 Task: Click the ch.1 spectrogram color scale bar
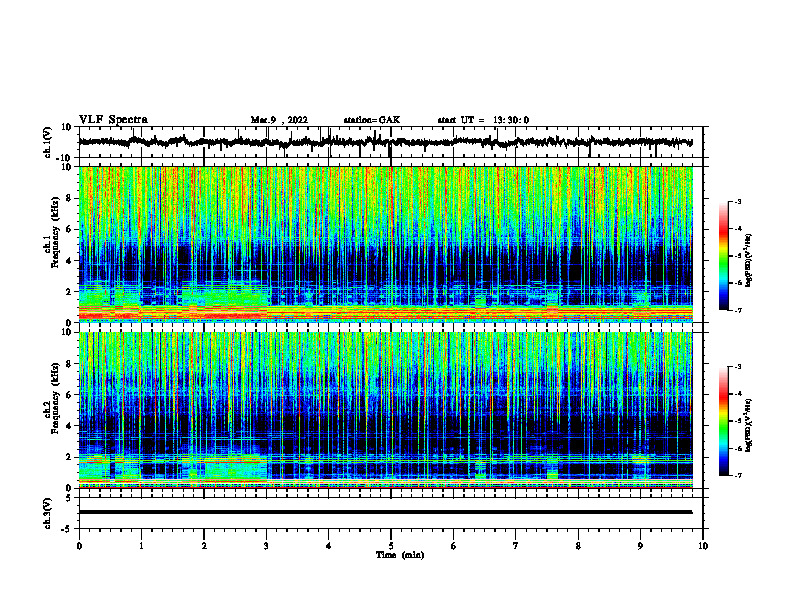point(724,256)
